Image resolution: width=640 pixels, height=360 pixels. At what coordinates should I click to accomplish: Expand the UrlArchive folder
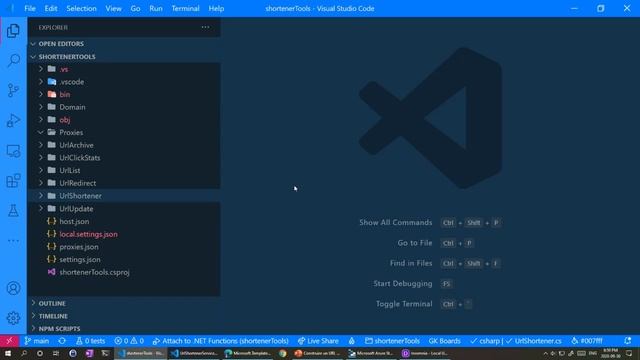pos(124,145)
